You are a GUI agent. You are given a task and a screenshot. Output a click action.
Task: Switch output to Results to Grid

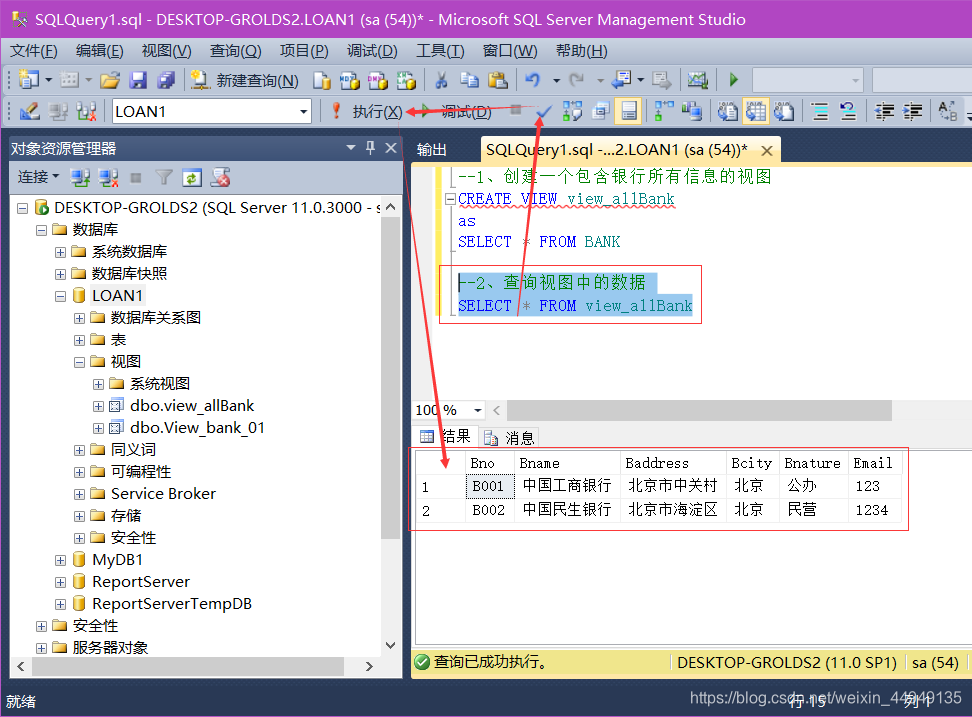tap(756, 112)
